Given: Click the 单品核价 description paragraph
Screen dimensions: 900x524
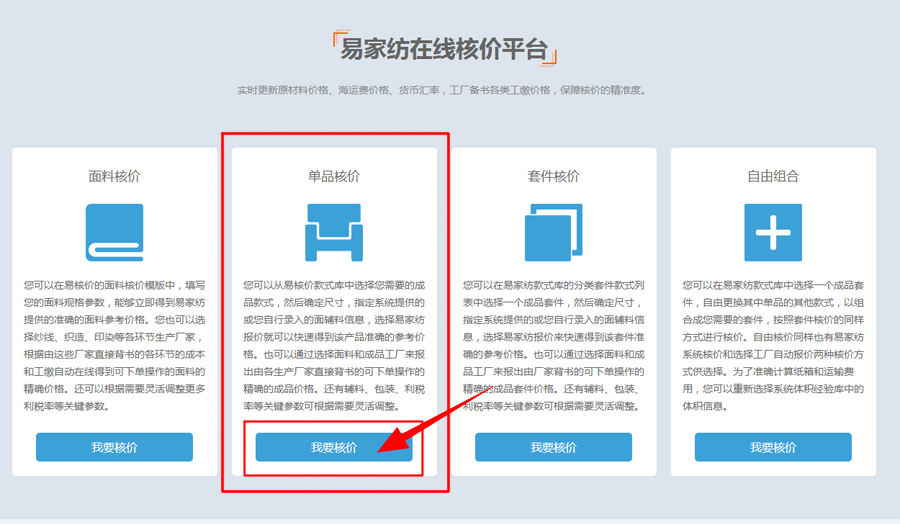Looking at the screenshot, I should pyautogui.click(x=334, y=346).
